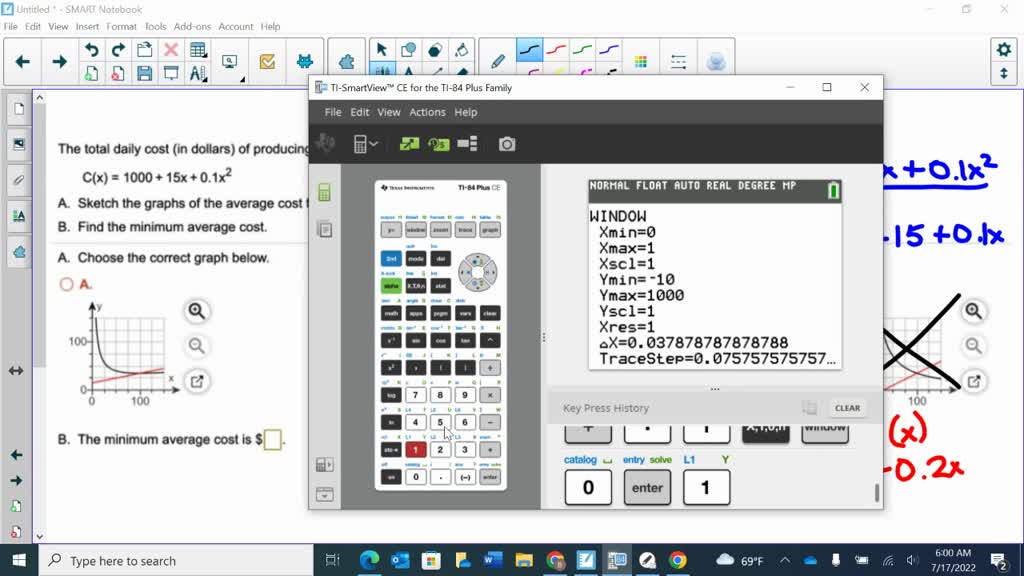
Task: Click the red X delete icon
Action: (x=171, y=50)
